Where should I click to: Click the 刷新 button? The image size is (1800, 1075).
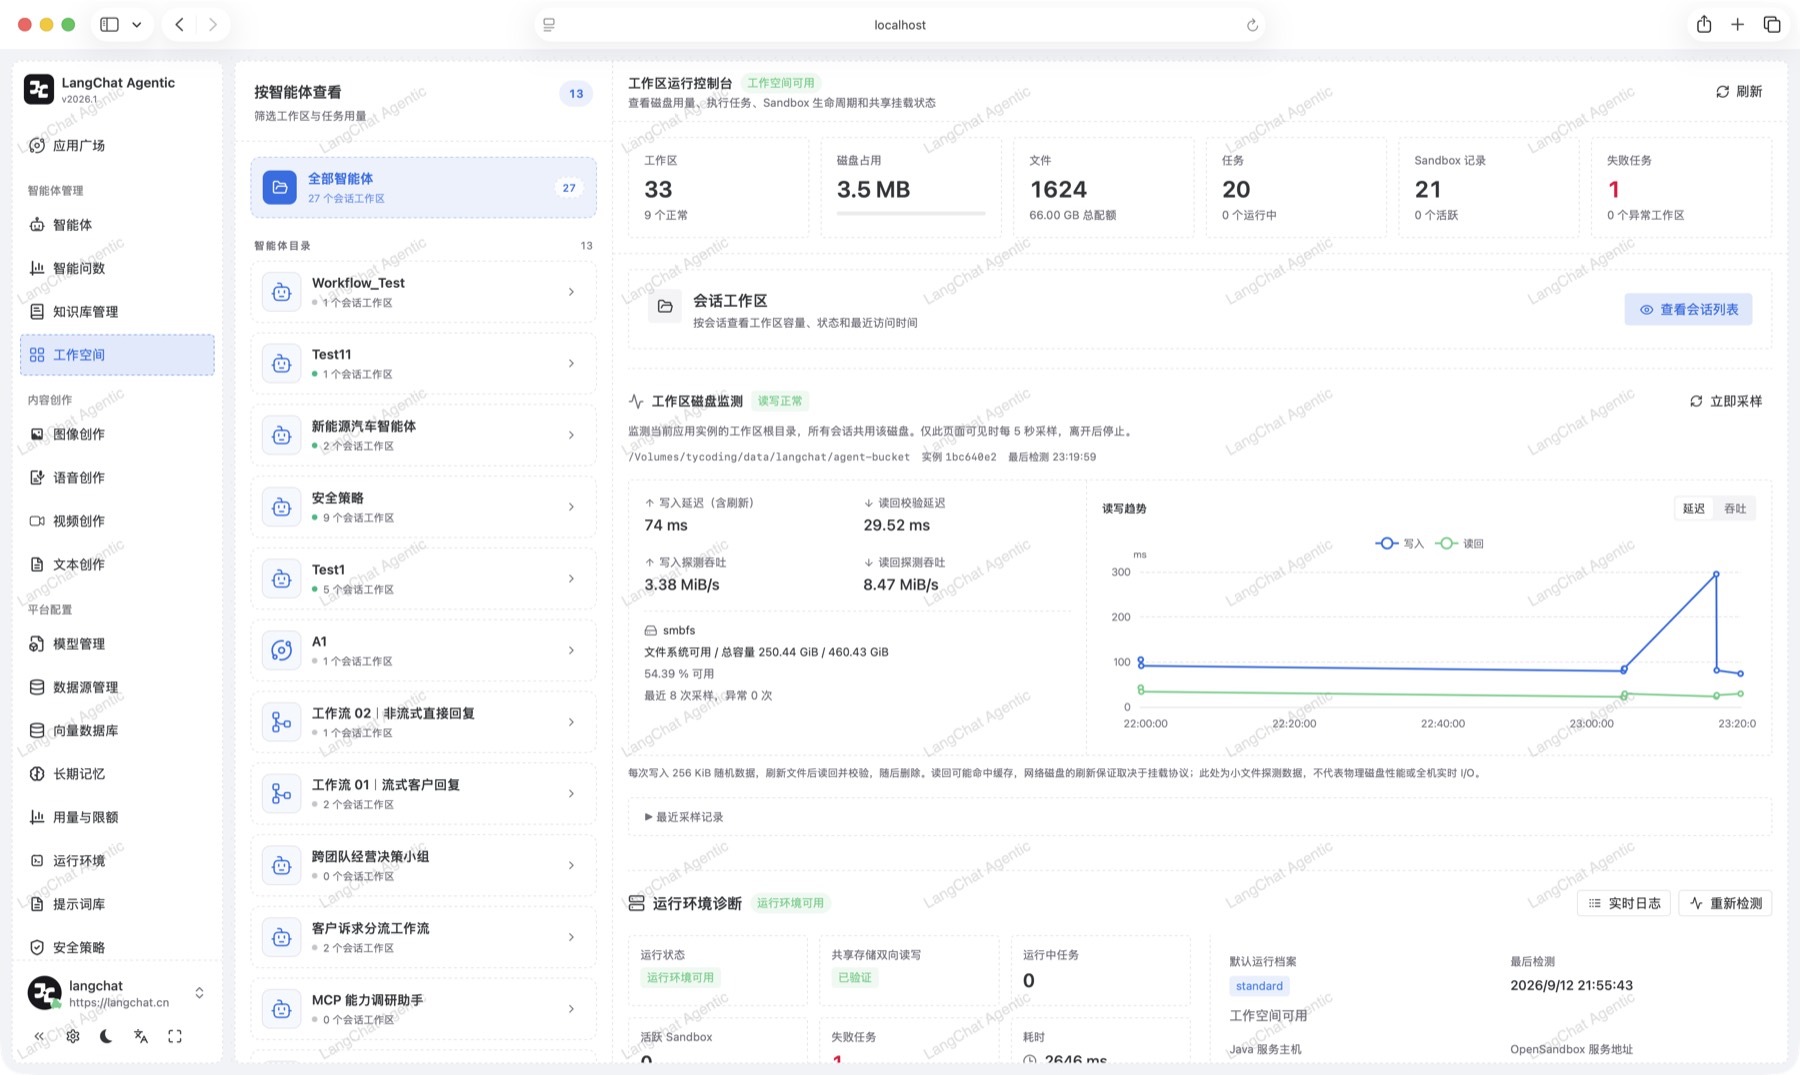click(1739, 91)
